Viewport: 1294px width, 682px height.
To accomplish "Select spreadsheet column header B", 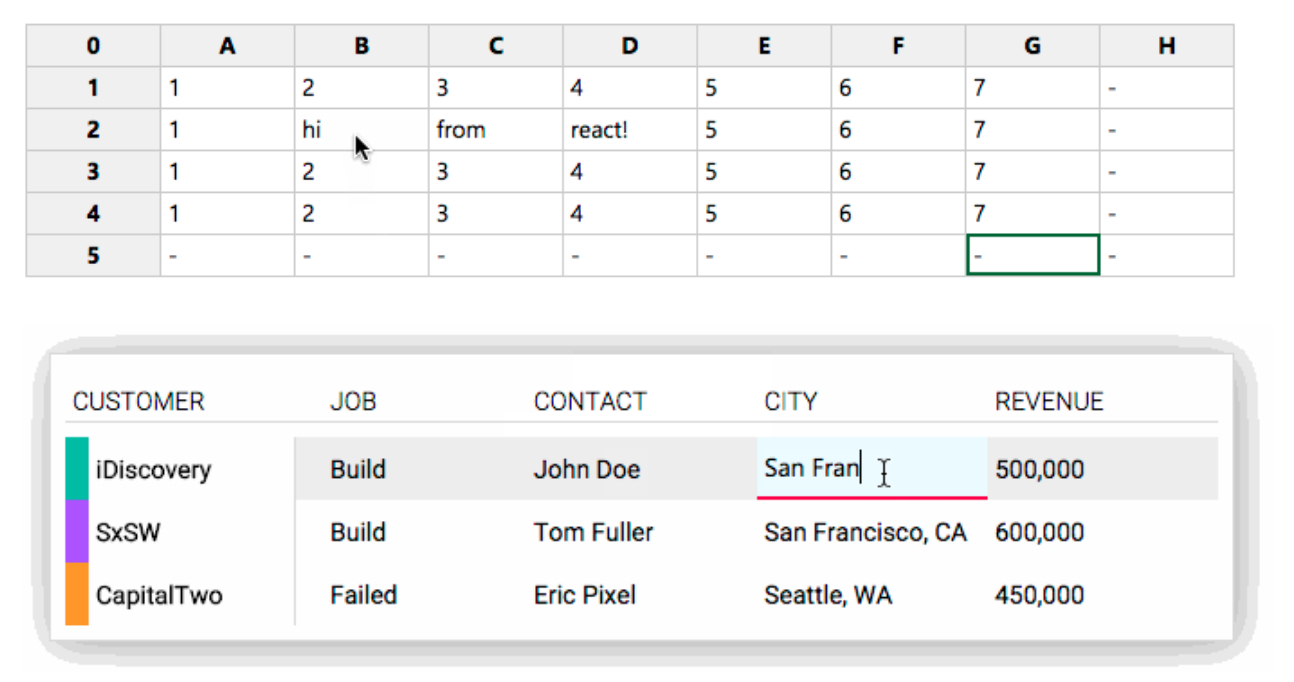I will click(x=360, y=46).
